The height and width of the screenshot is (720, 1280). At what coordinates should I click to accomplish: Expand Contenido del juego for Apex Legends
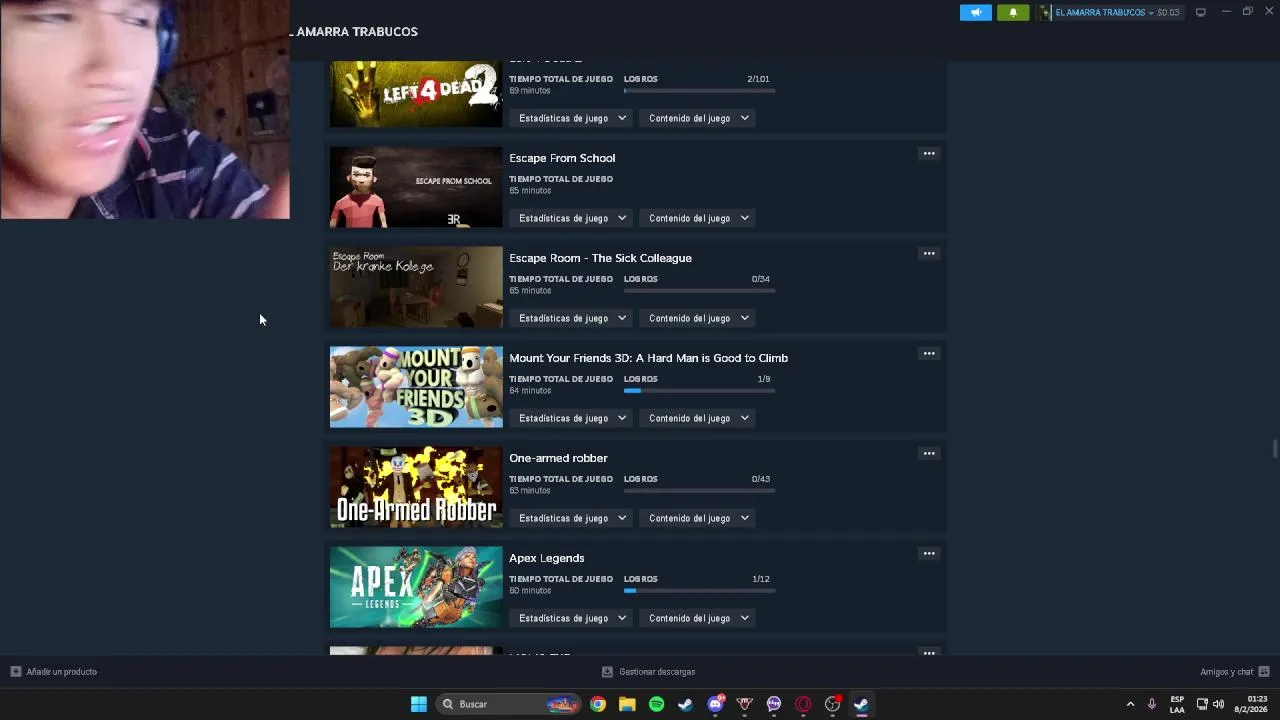[x=698, y=618]
